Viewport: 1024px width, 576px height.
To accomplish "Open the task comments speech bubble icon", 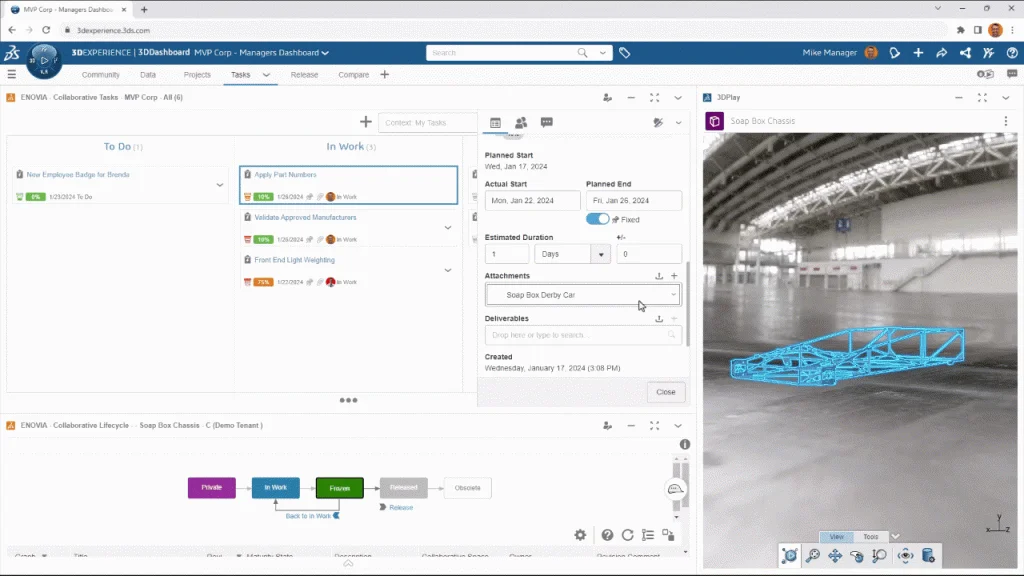I will (x=547, y=122).
